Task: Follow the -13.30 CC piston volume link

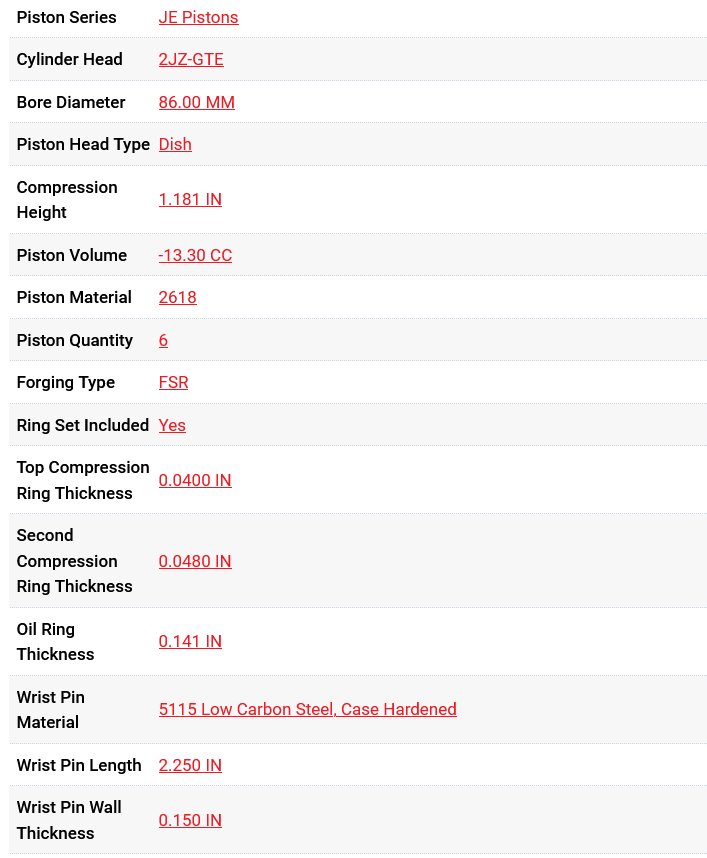Action: [x=195, y=255]
